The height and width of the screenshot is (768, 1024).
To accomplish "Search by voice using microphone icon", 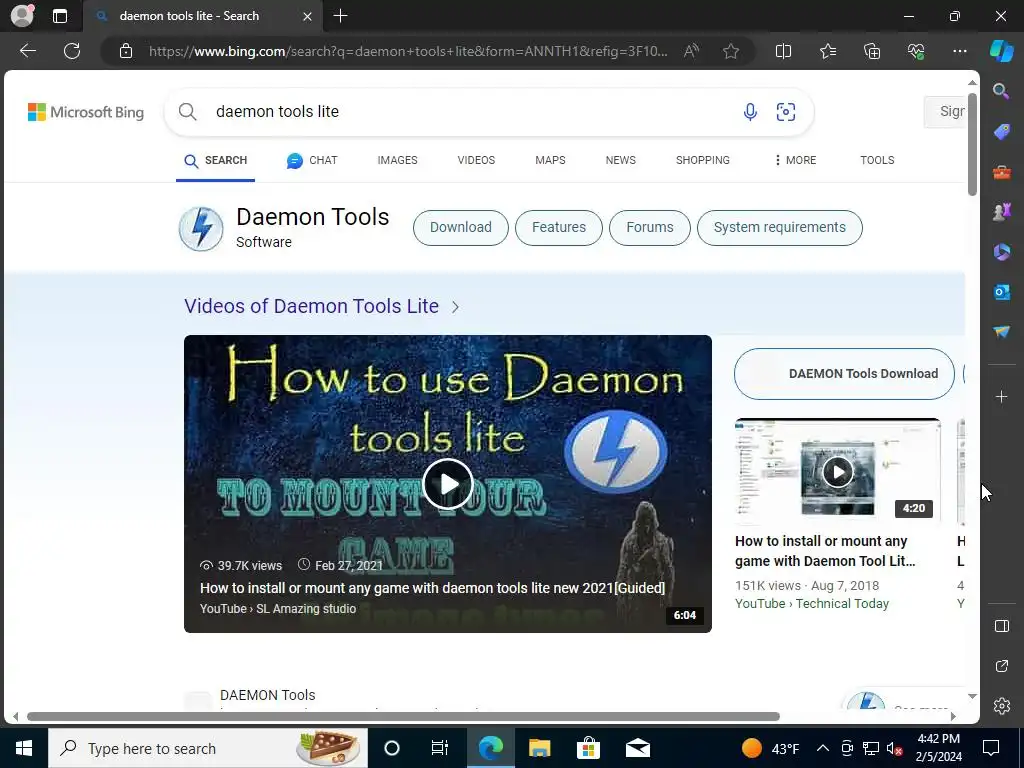I will point(750,112).
